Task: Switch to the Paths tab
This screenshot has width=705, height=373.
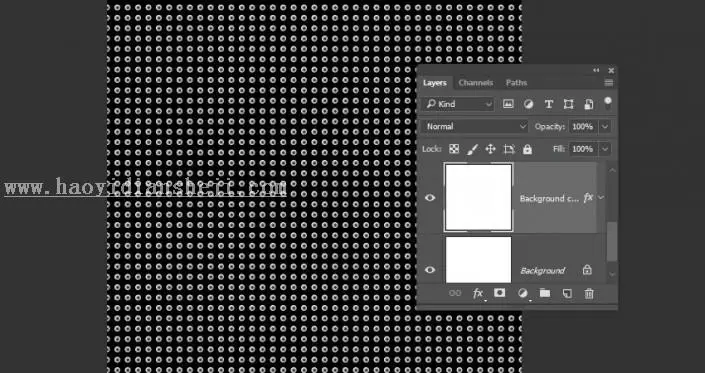Action: coord(516,83)
